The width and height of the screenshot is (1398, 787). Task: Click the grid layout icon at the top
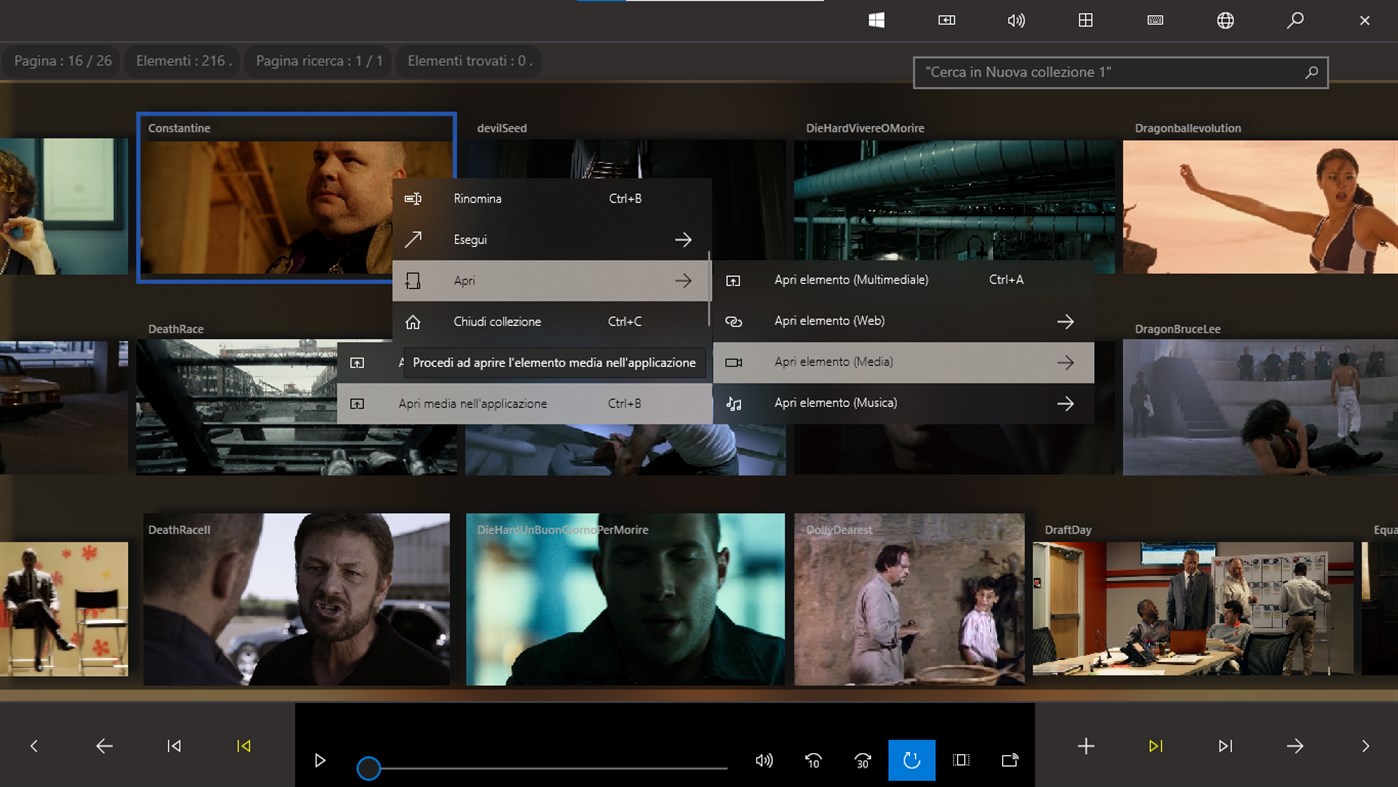[x=1085, y=20]
